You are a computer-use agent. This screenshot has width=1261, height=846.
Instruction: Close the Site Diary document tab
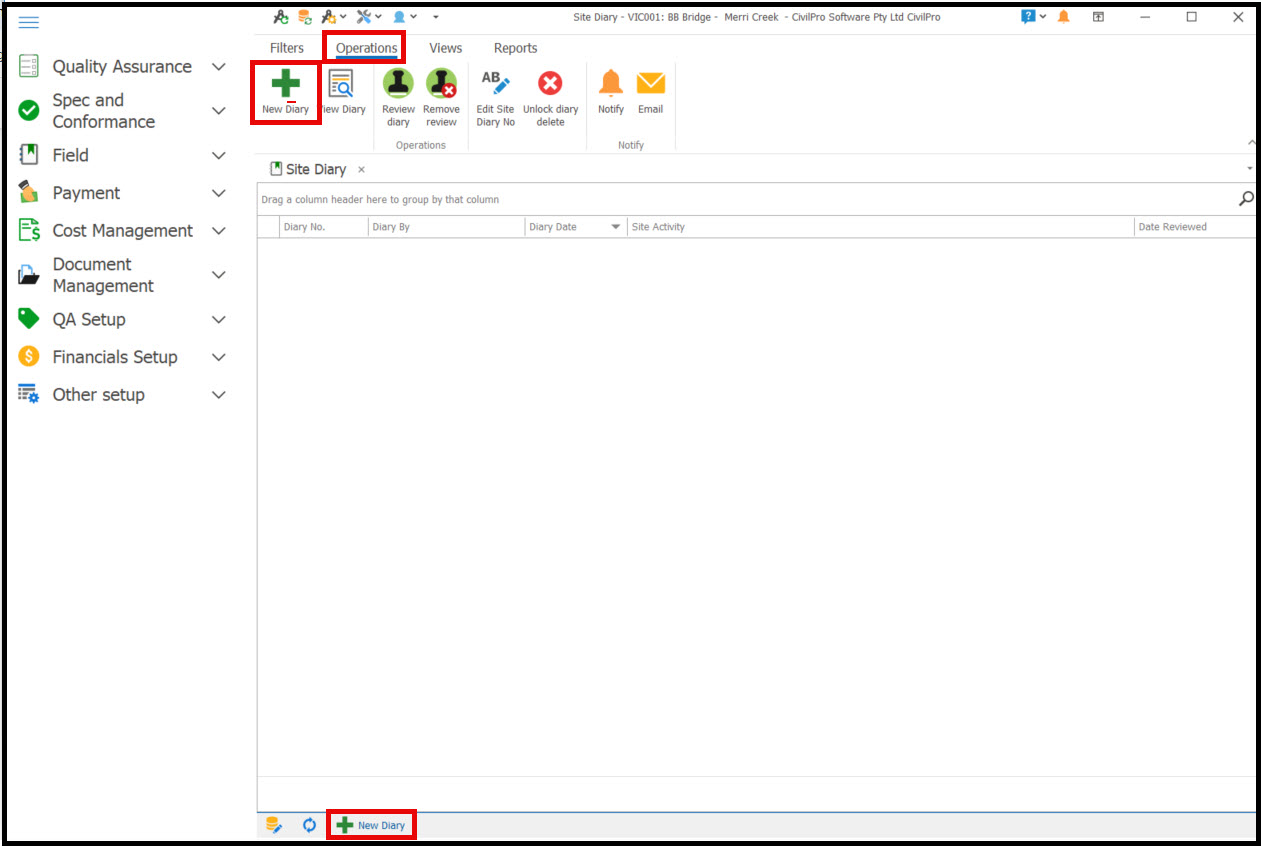(x=362, y=170)
